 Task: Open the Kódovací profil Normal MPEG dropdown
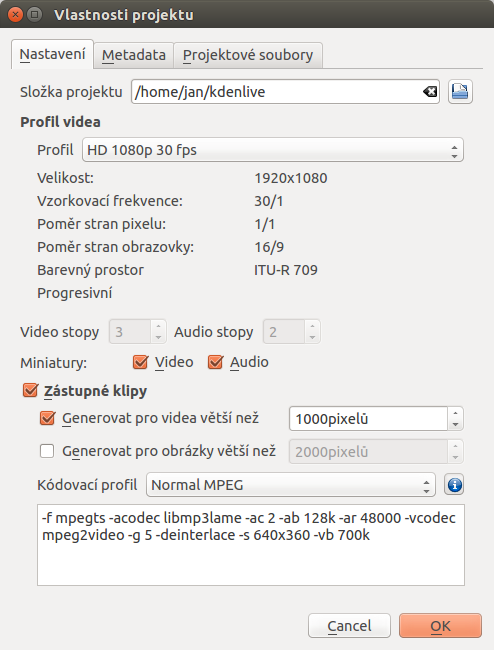[291, 485]
